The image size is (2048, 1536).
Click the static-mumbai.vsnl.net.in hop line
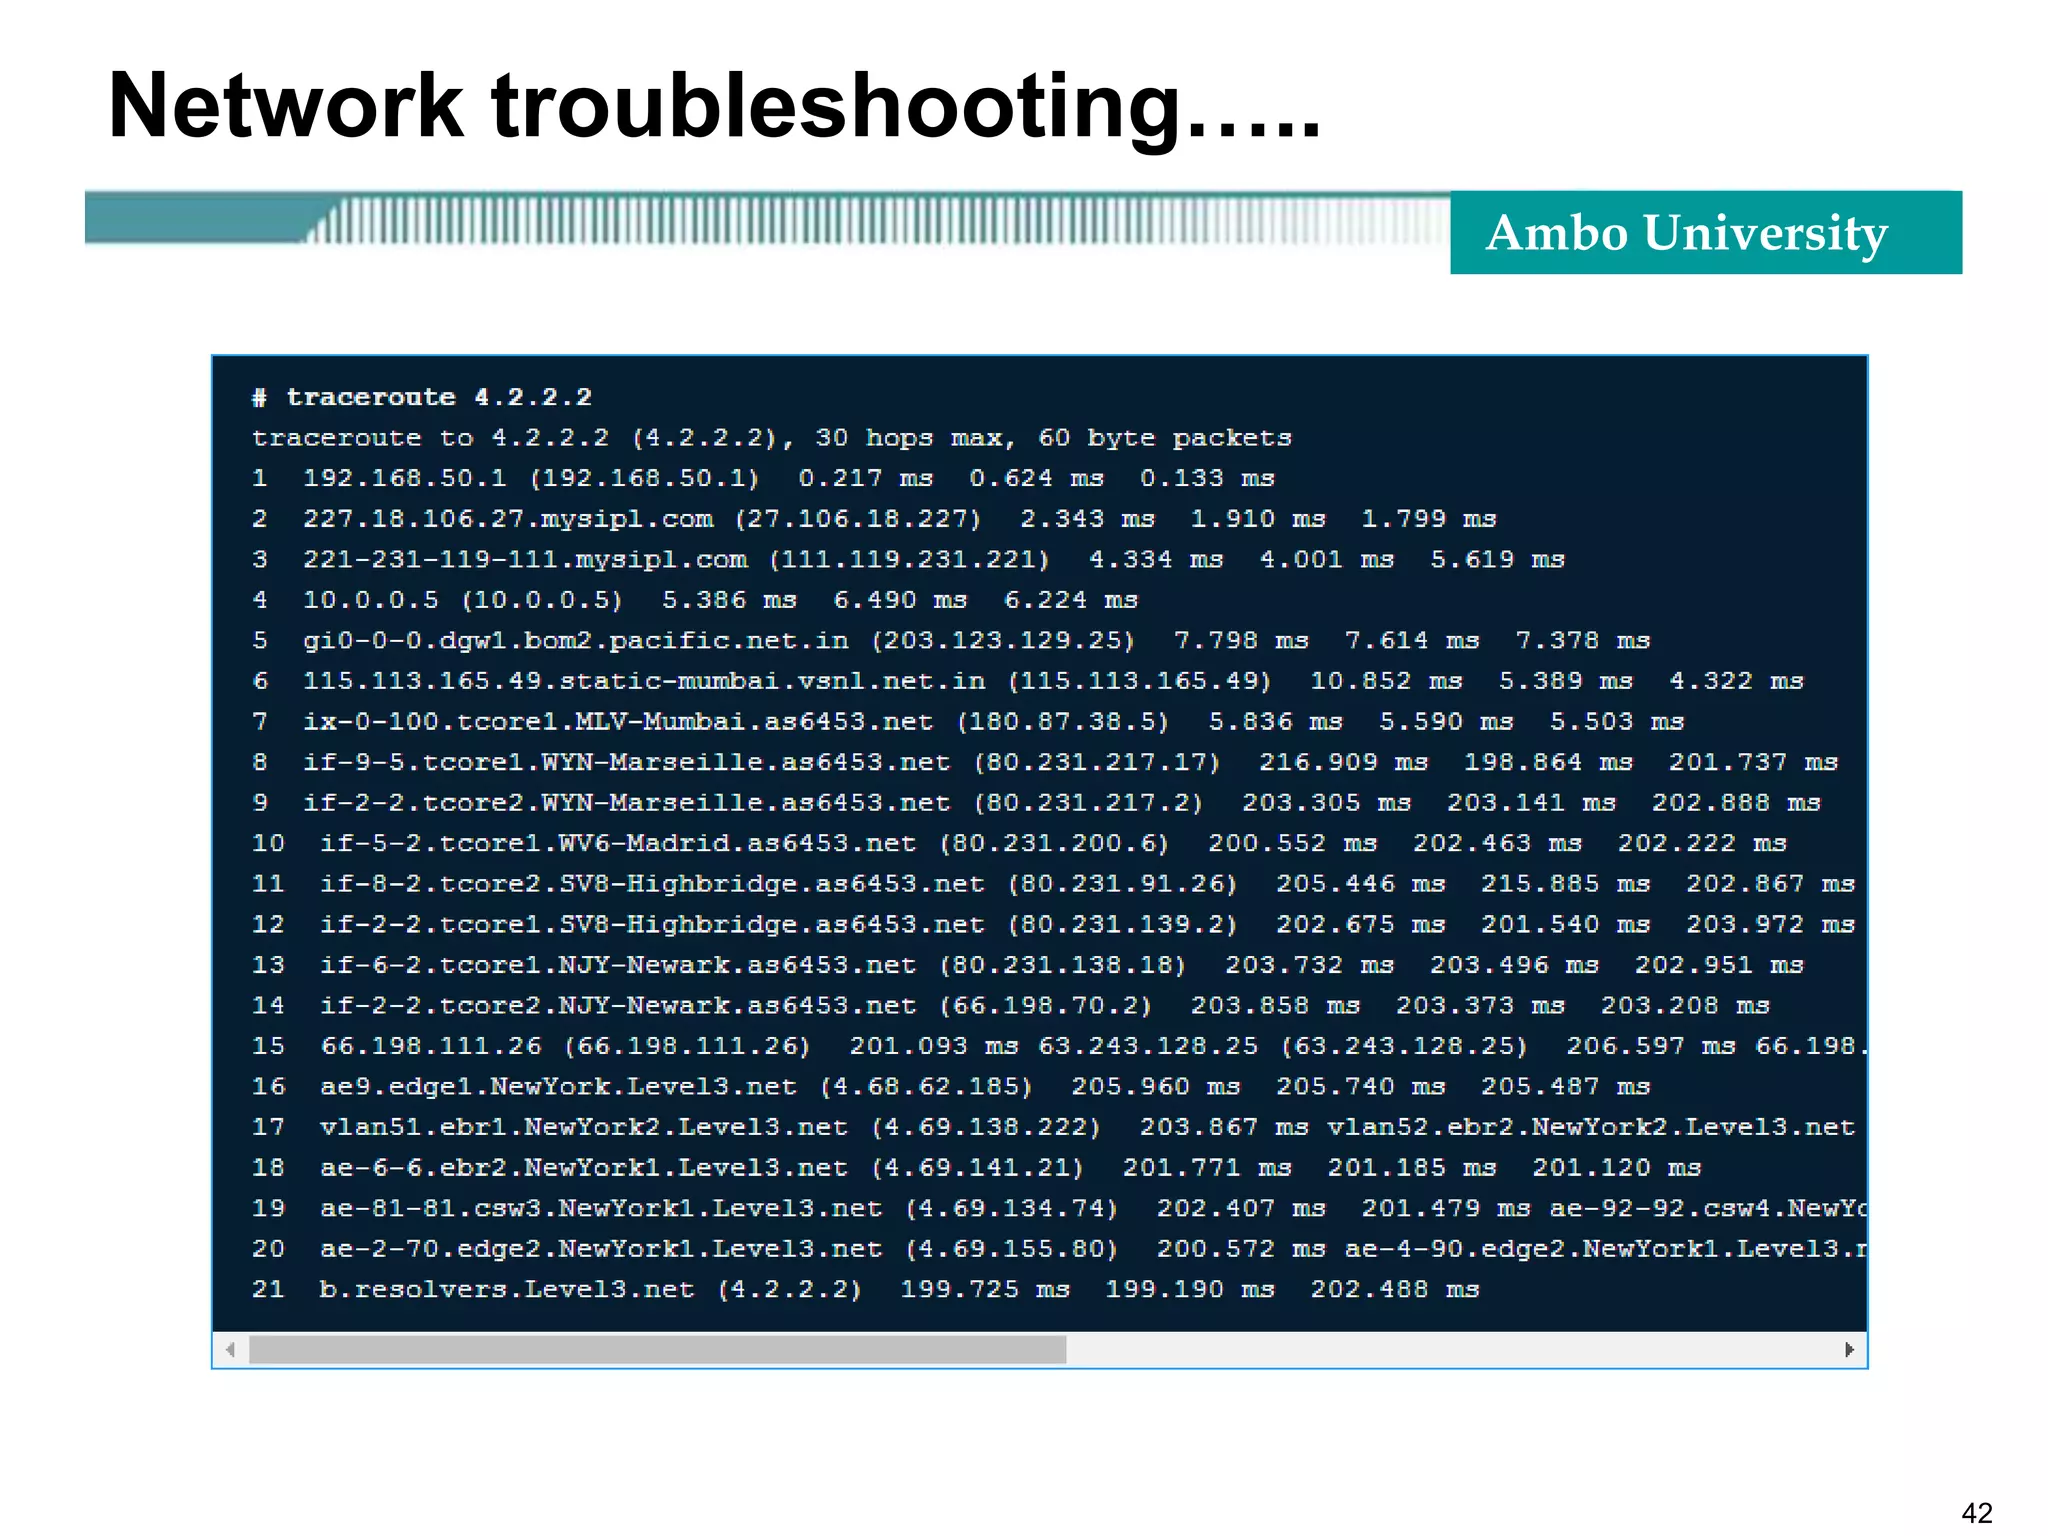(643, 681)
